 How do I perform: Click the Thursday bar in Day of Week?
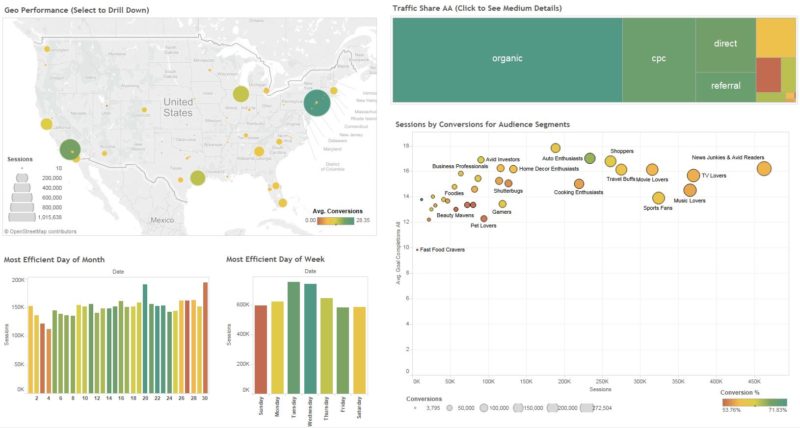click(327, 346)
